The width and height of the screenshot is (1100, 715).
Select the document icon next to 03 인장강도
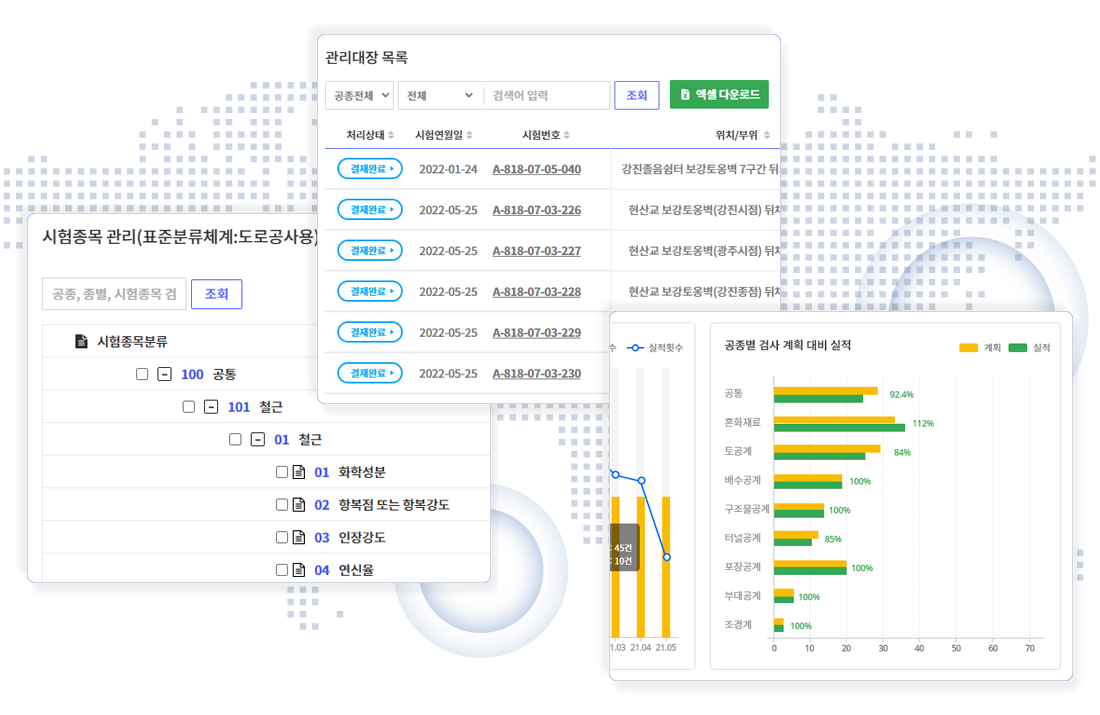298,537
